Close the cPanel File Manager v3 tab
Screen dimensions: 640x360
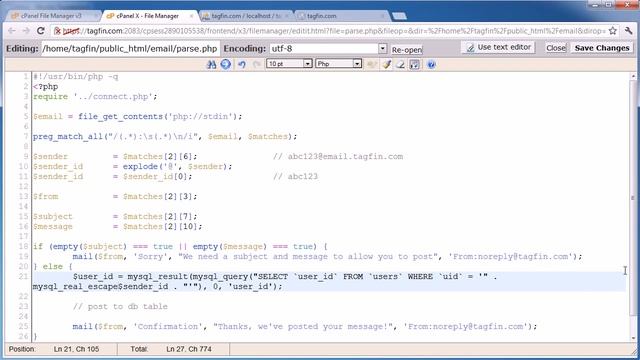[x=96, y=16]
